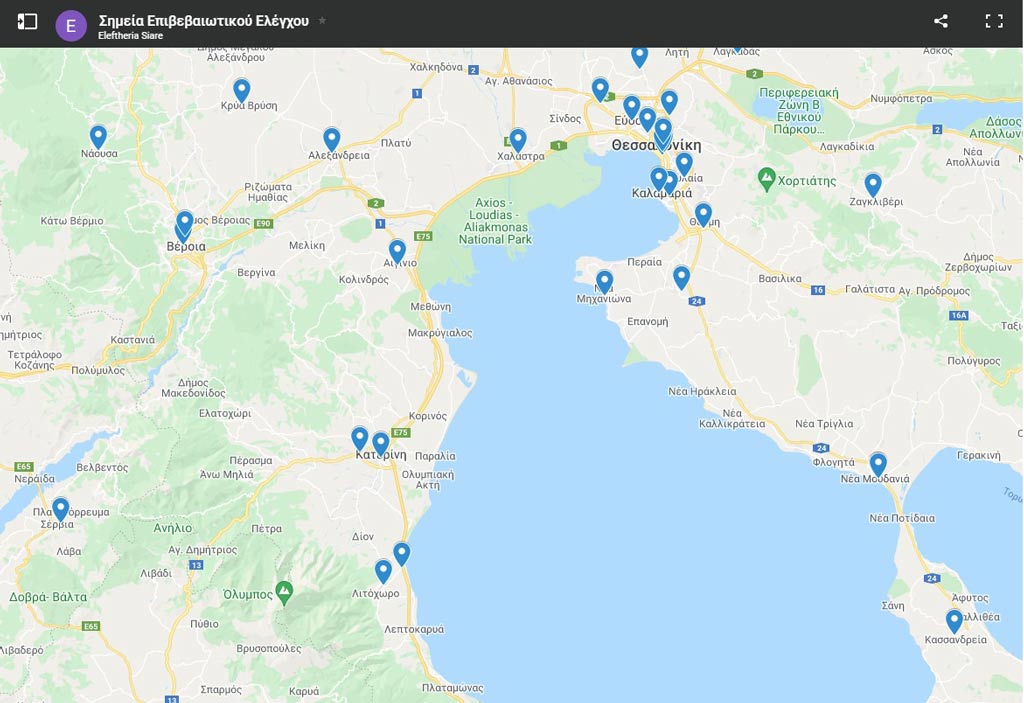Click the author name Eleftheria Siare
The width and height of the screenshot is (1024, 703).
coord(130,36)
